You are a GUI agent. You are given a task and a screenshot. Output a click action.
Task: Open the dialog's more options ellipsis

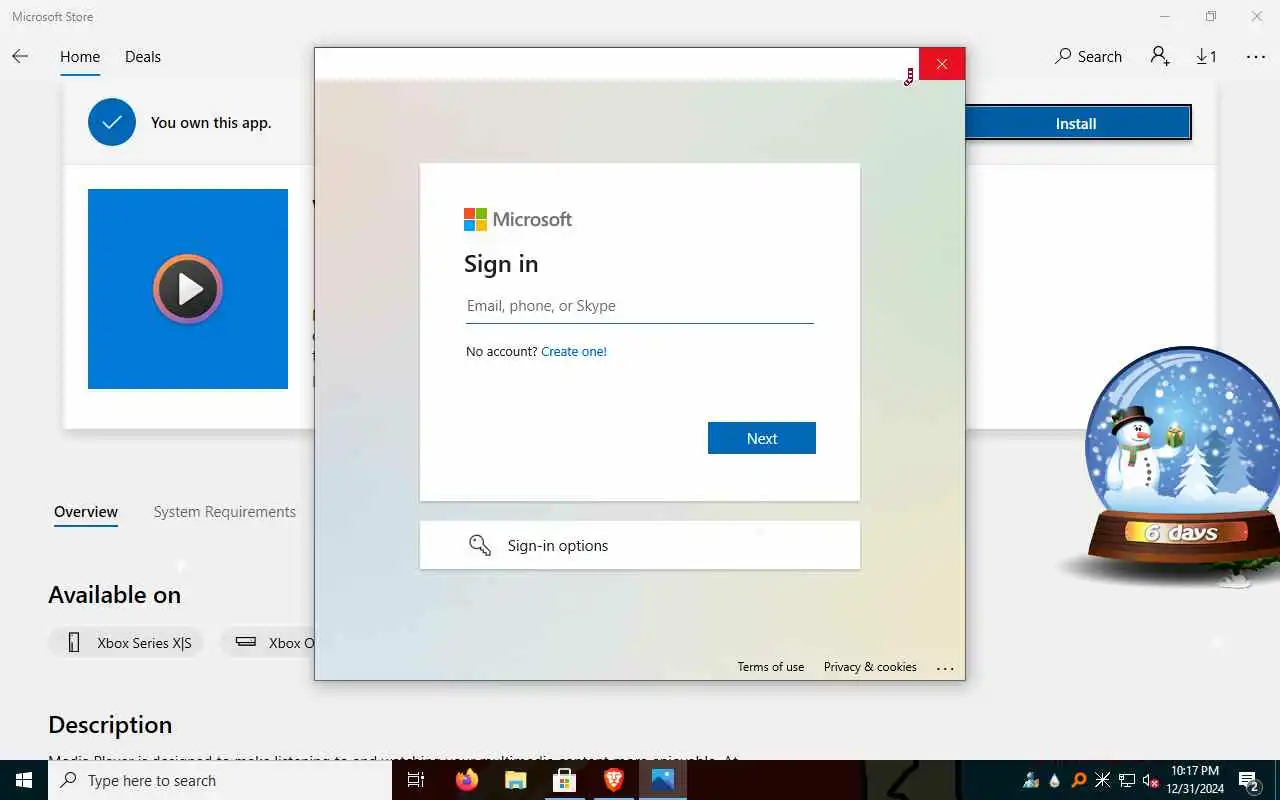point(945,668)
